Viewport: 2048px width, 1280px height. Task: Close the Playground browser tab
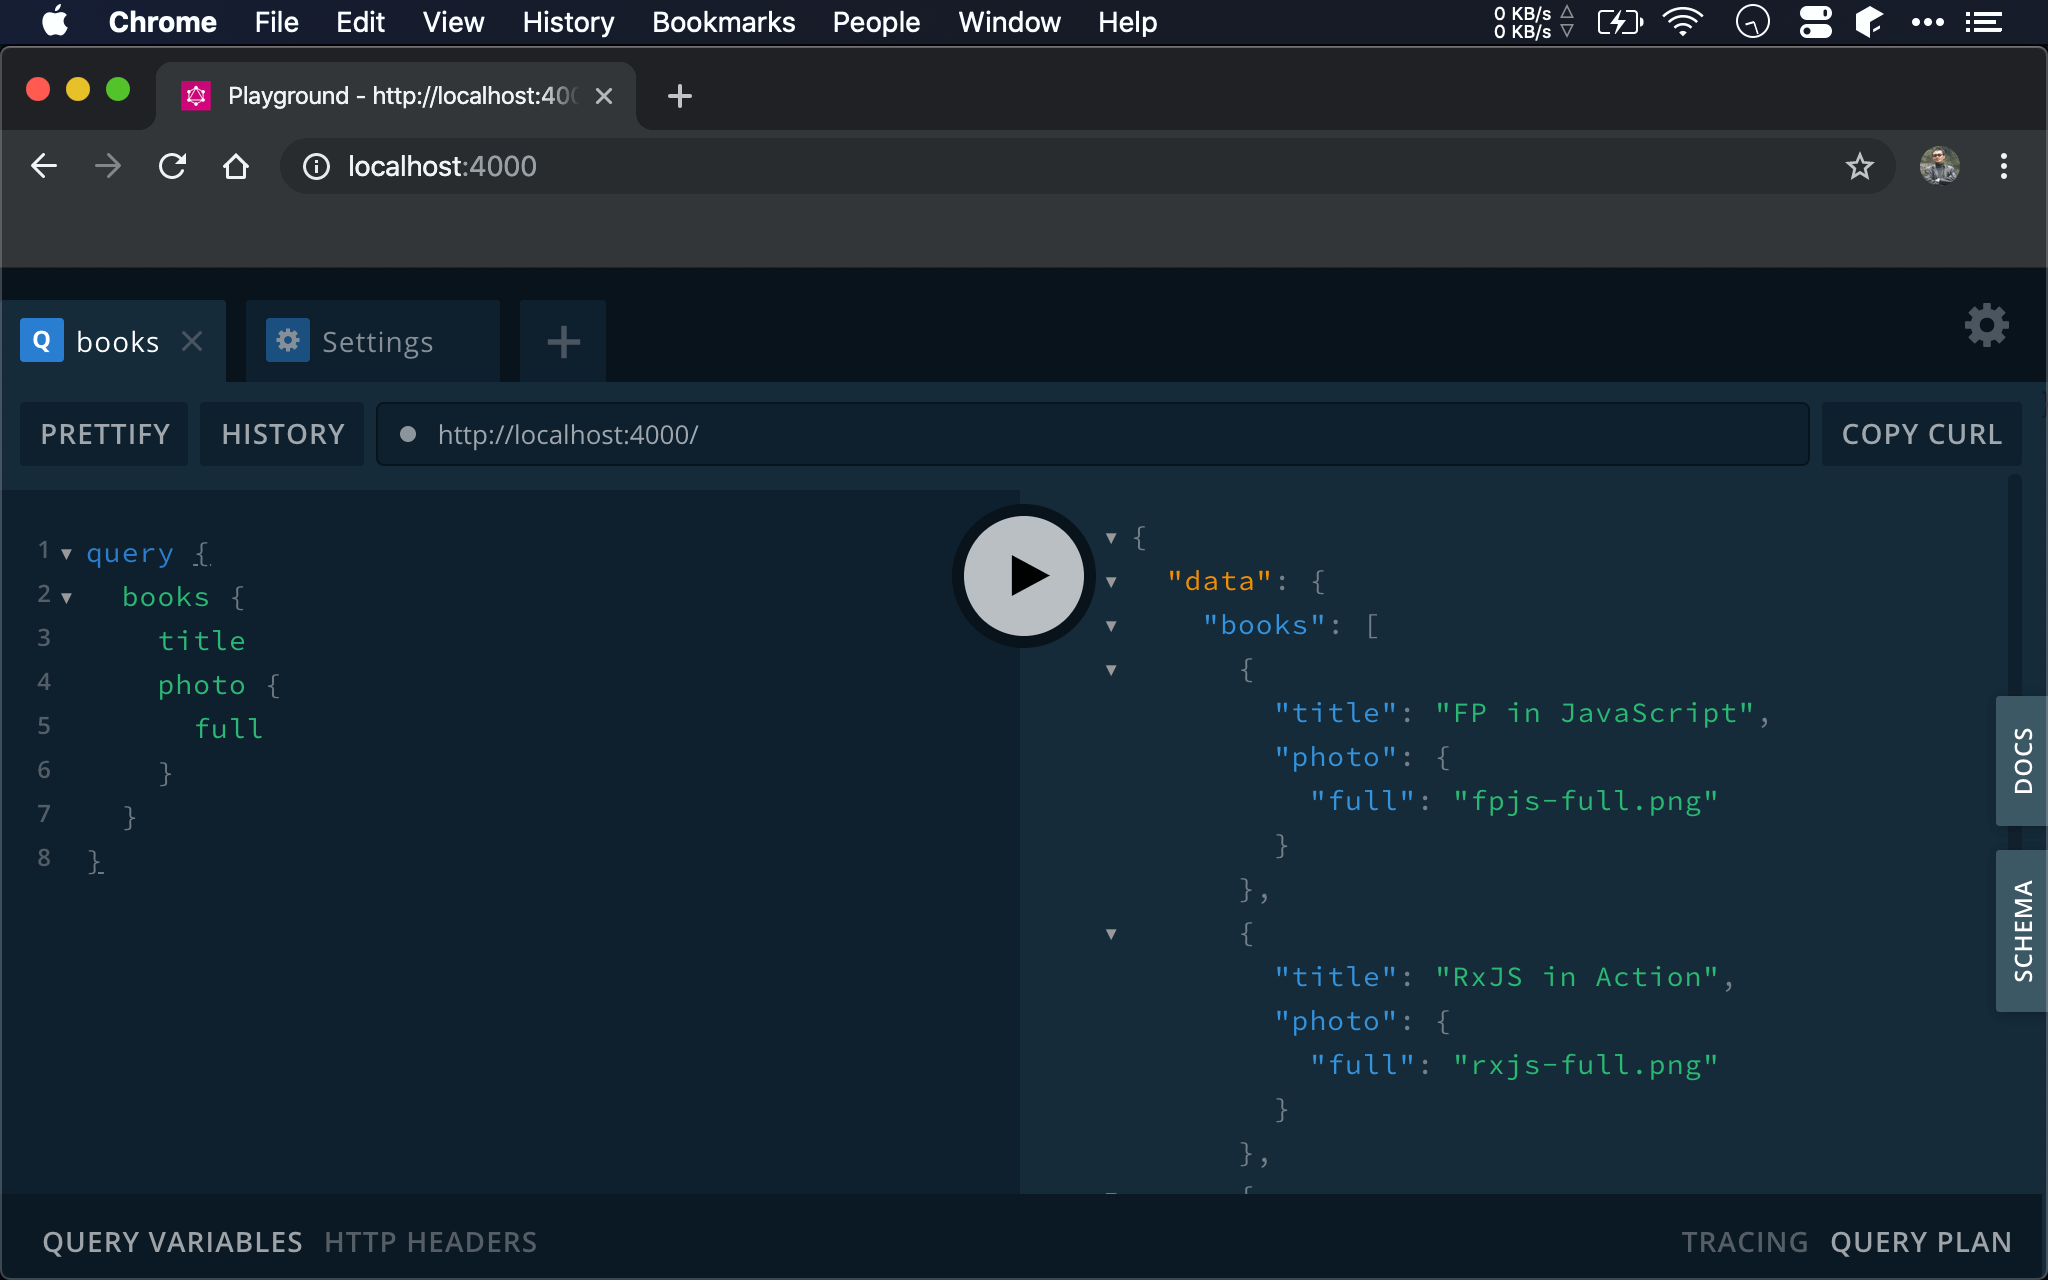(604, 96)
